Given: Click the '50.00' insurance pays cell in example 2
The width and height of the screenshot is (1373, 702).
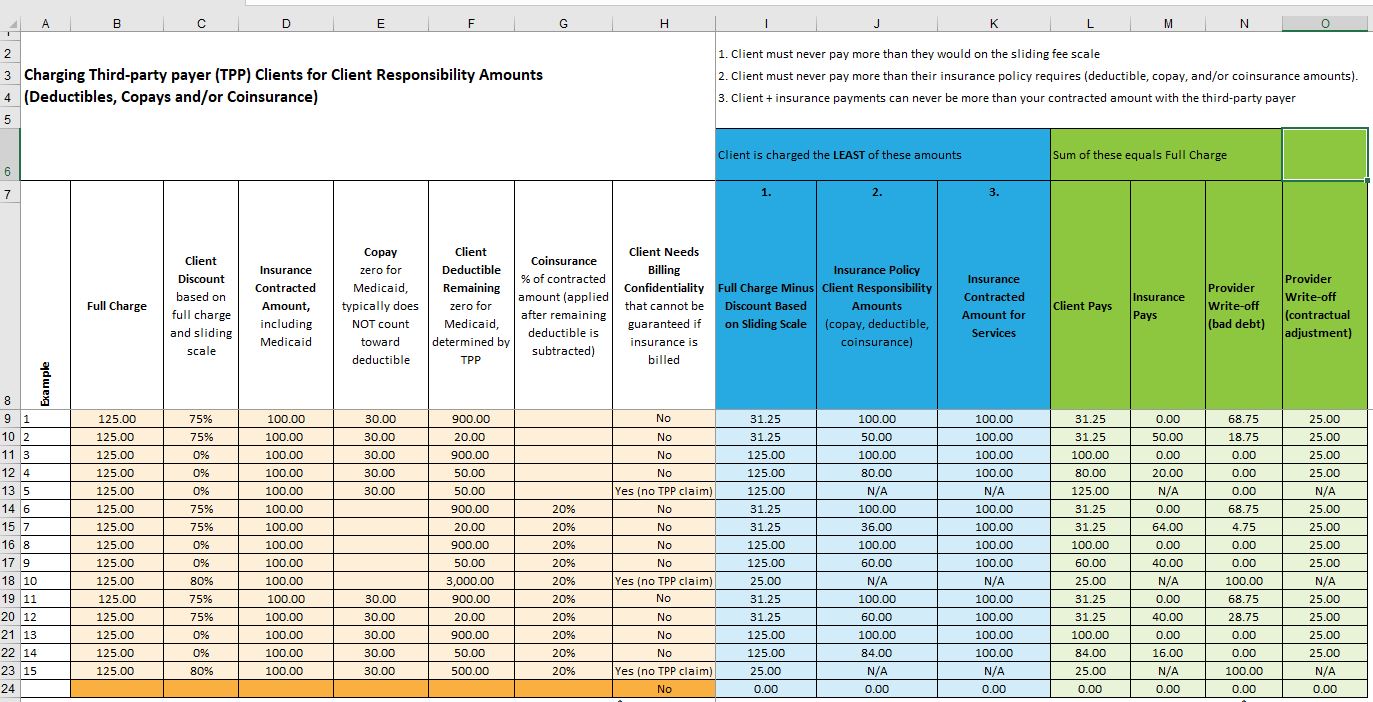Looking at the screenshot, I should click(x=1168, y=437).
